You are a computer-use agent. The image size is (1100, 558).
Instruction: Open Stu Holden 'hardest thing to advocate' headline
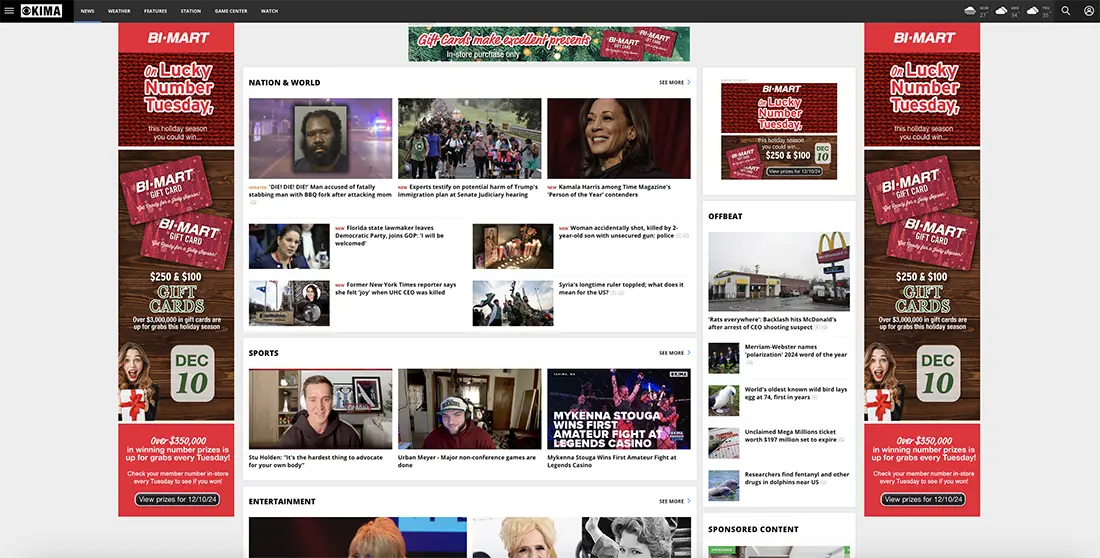(316, 461)
